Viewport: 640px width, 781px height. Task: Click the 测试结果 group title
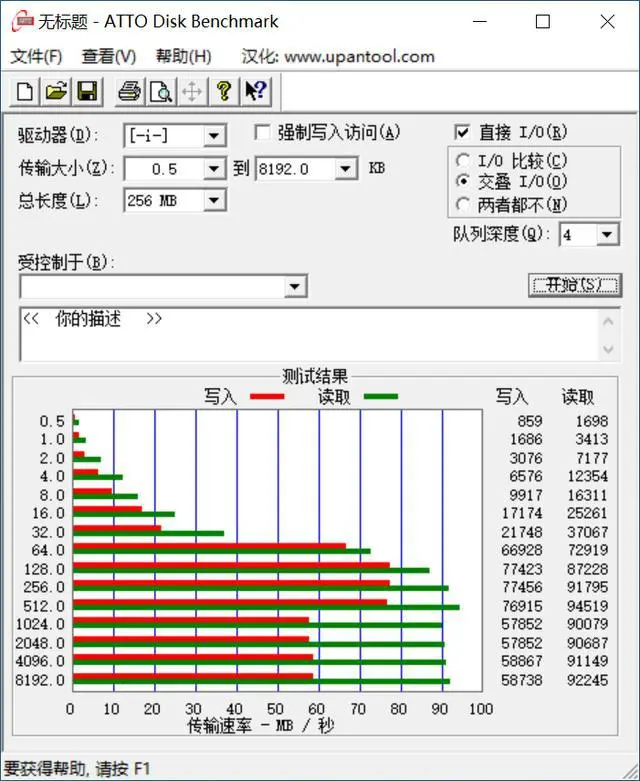click(315, 376)
